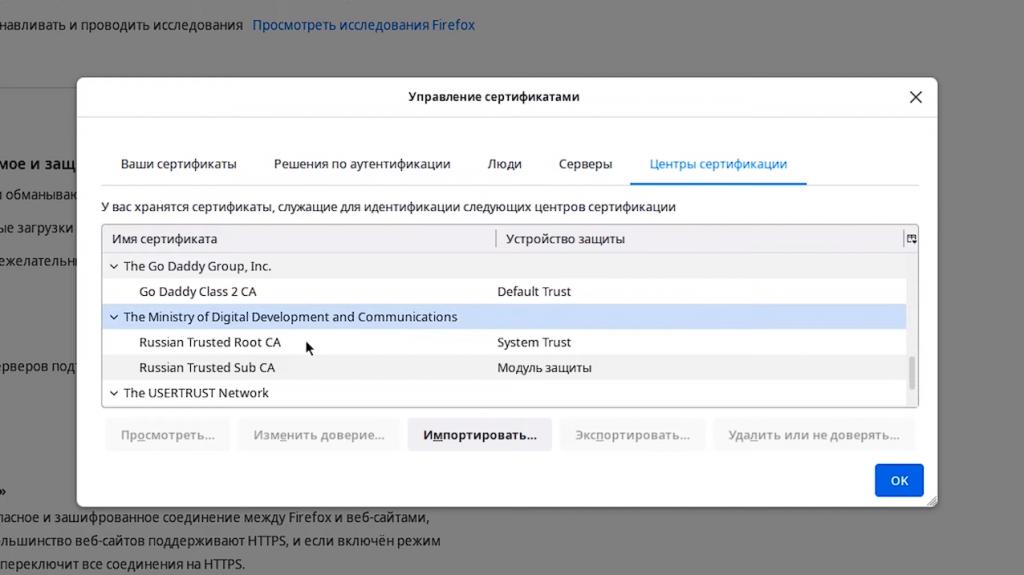Select The USERTRUST Network row

504,393
